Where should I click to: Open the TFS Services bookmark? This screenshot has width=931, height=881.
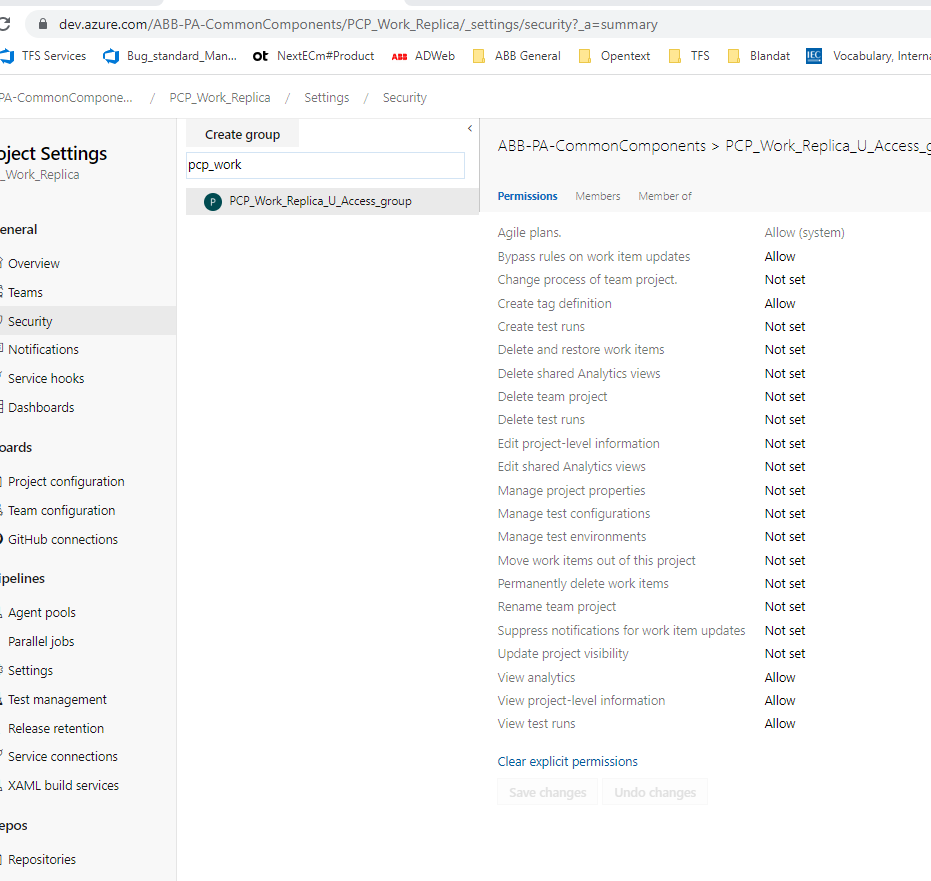point(43,56)
